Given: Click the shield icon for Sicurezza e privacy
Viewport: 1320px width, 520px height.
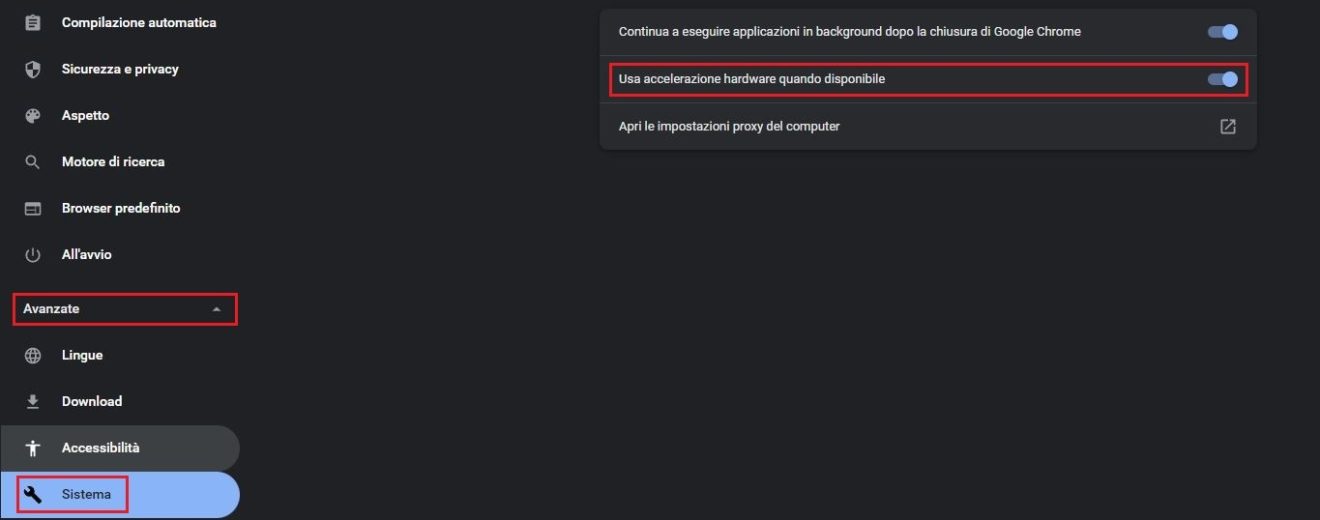Looking at the screenshot, I should [x=33, y=69].
